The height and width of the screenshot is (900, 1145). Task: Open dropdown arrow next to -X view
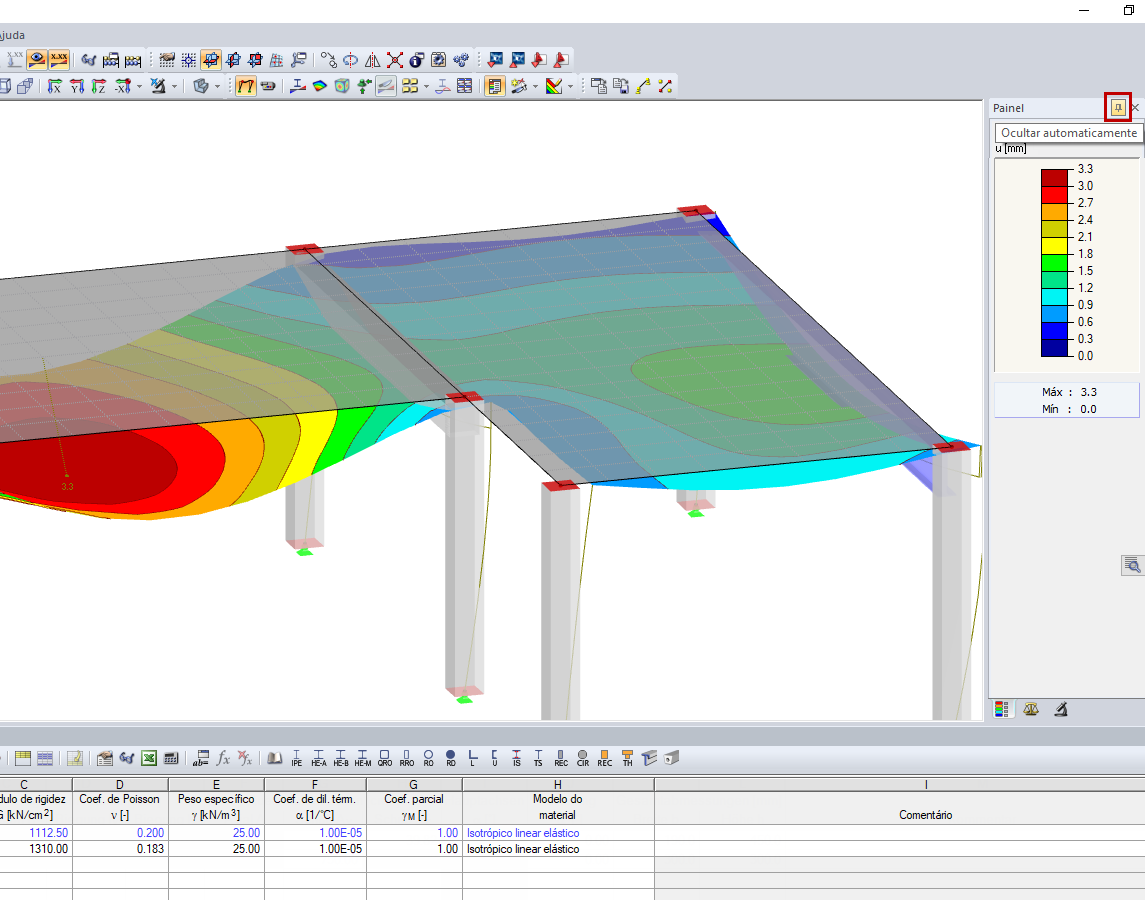tap(139, 86)
